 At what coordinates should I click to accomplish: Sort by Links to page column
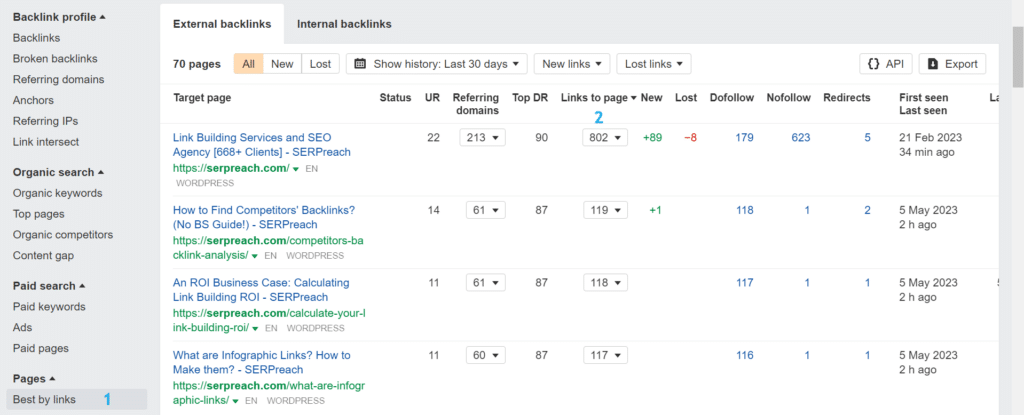point(599,98)
